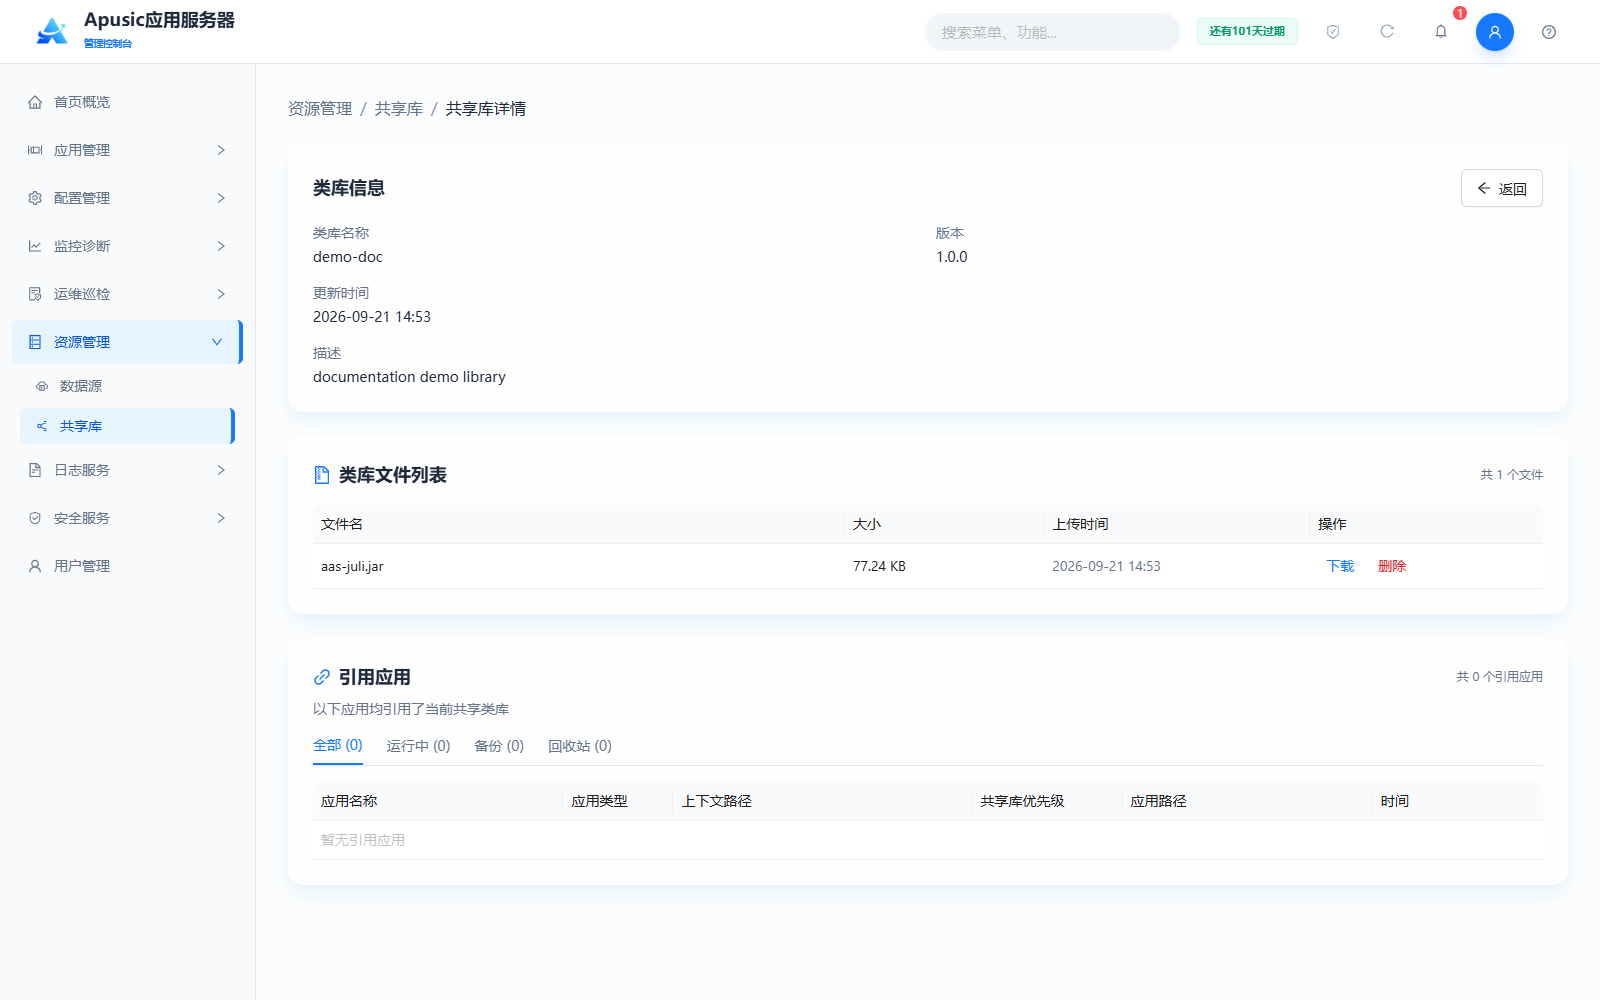This screenshot has width=1600, height=1000.
Task: Download aas-juli.jar via 下载 link
Action: click(1340, 566)
